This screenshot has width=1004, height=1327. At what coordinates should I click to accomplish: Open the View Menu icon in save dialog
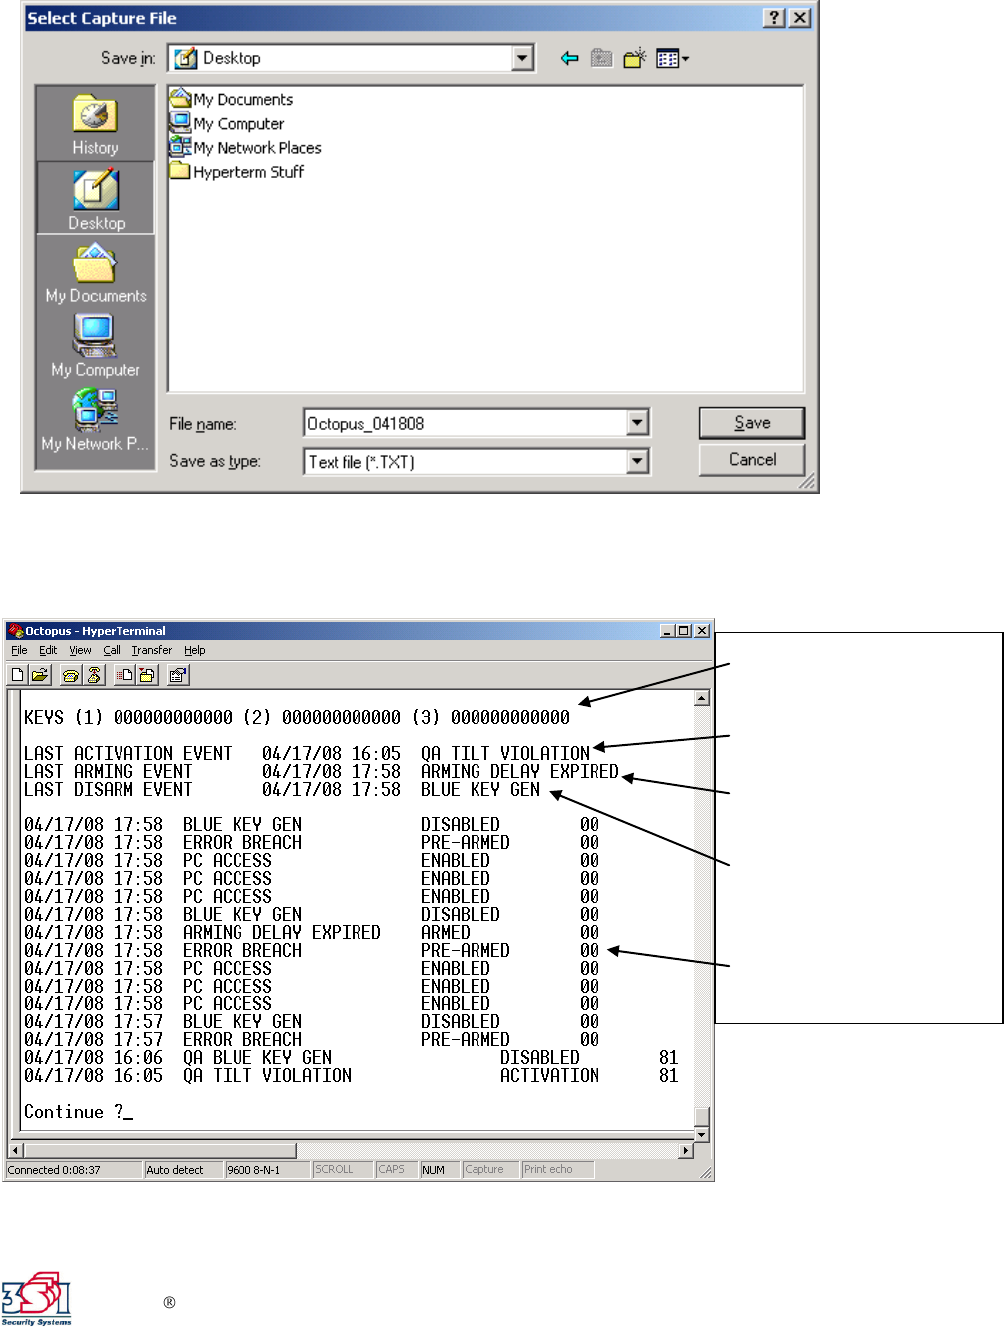coord(672,59)
